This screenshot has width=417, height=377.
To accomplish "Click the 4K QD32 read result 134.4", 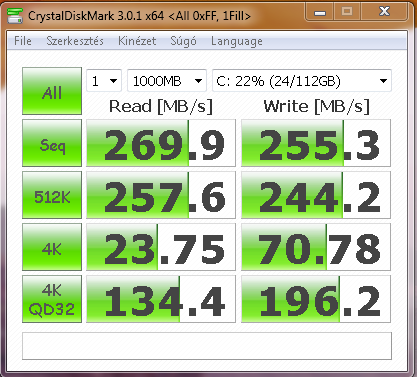I will click(x=161, y=299).
